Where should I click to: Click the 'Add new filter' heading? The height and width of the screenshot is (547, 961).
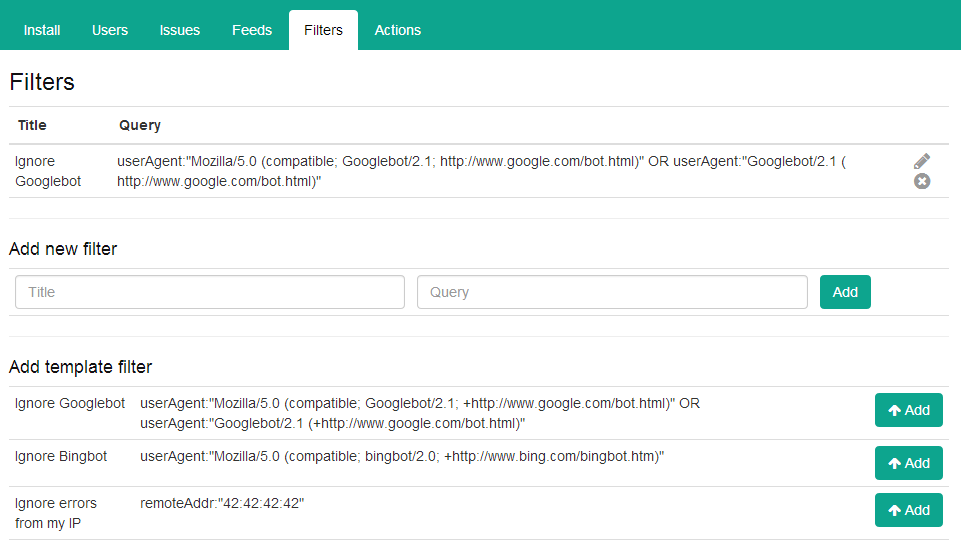pyautogui.click(x=63, y=249)
